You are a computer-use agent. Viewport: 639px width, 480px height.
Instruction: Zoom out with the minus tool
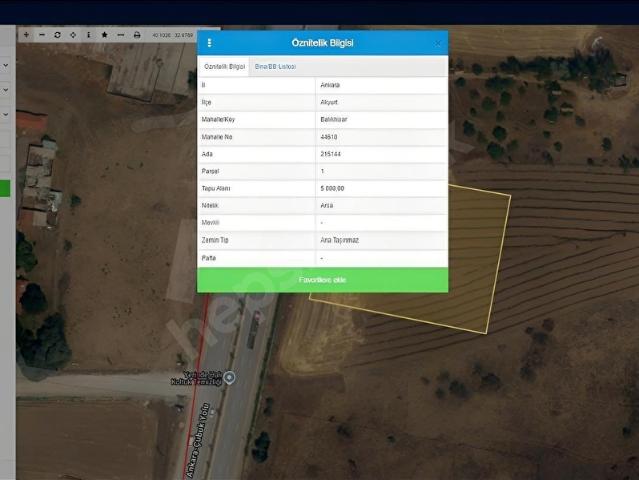tap(42, 35)
